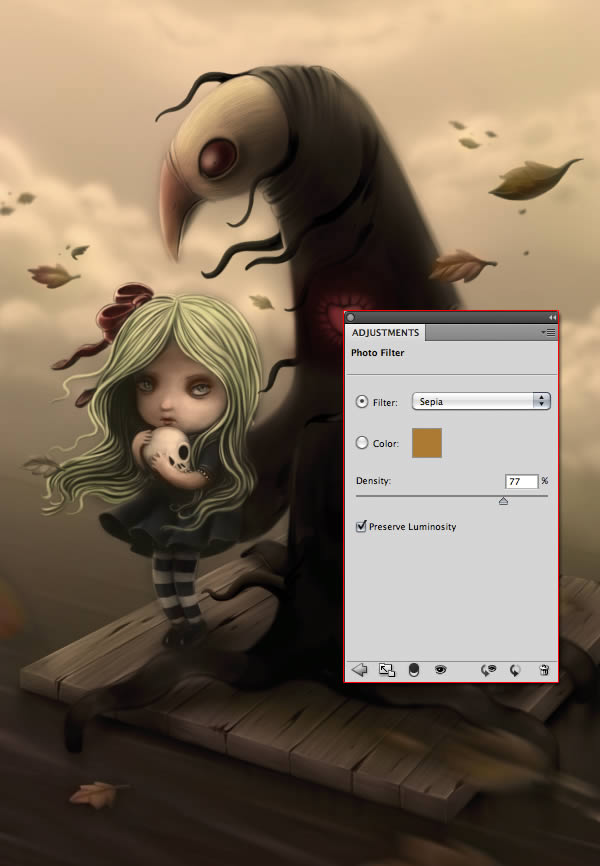Reset adjustment to defaults icon
The image size is (600, 866).
pyautogui.click(x=515, y=670)
